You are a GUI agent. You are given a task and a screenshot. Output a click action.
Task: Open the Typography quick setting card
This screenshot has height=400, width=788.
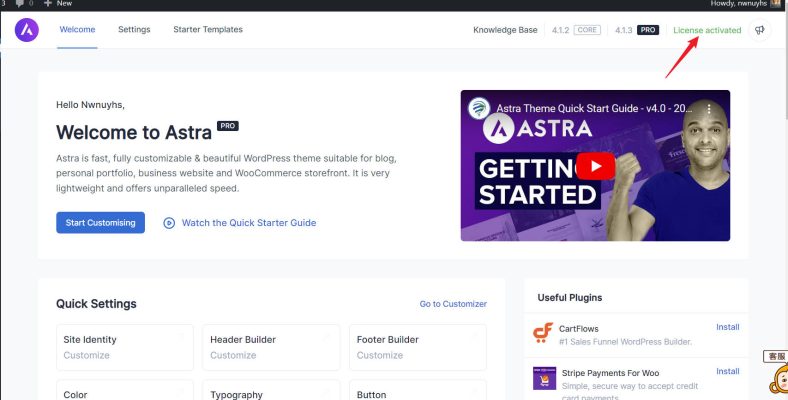[x=271, y=390]
